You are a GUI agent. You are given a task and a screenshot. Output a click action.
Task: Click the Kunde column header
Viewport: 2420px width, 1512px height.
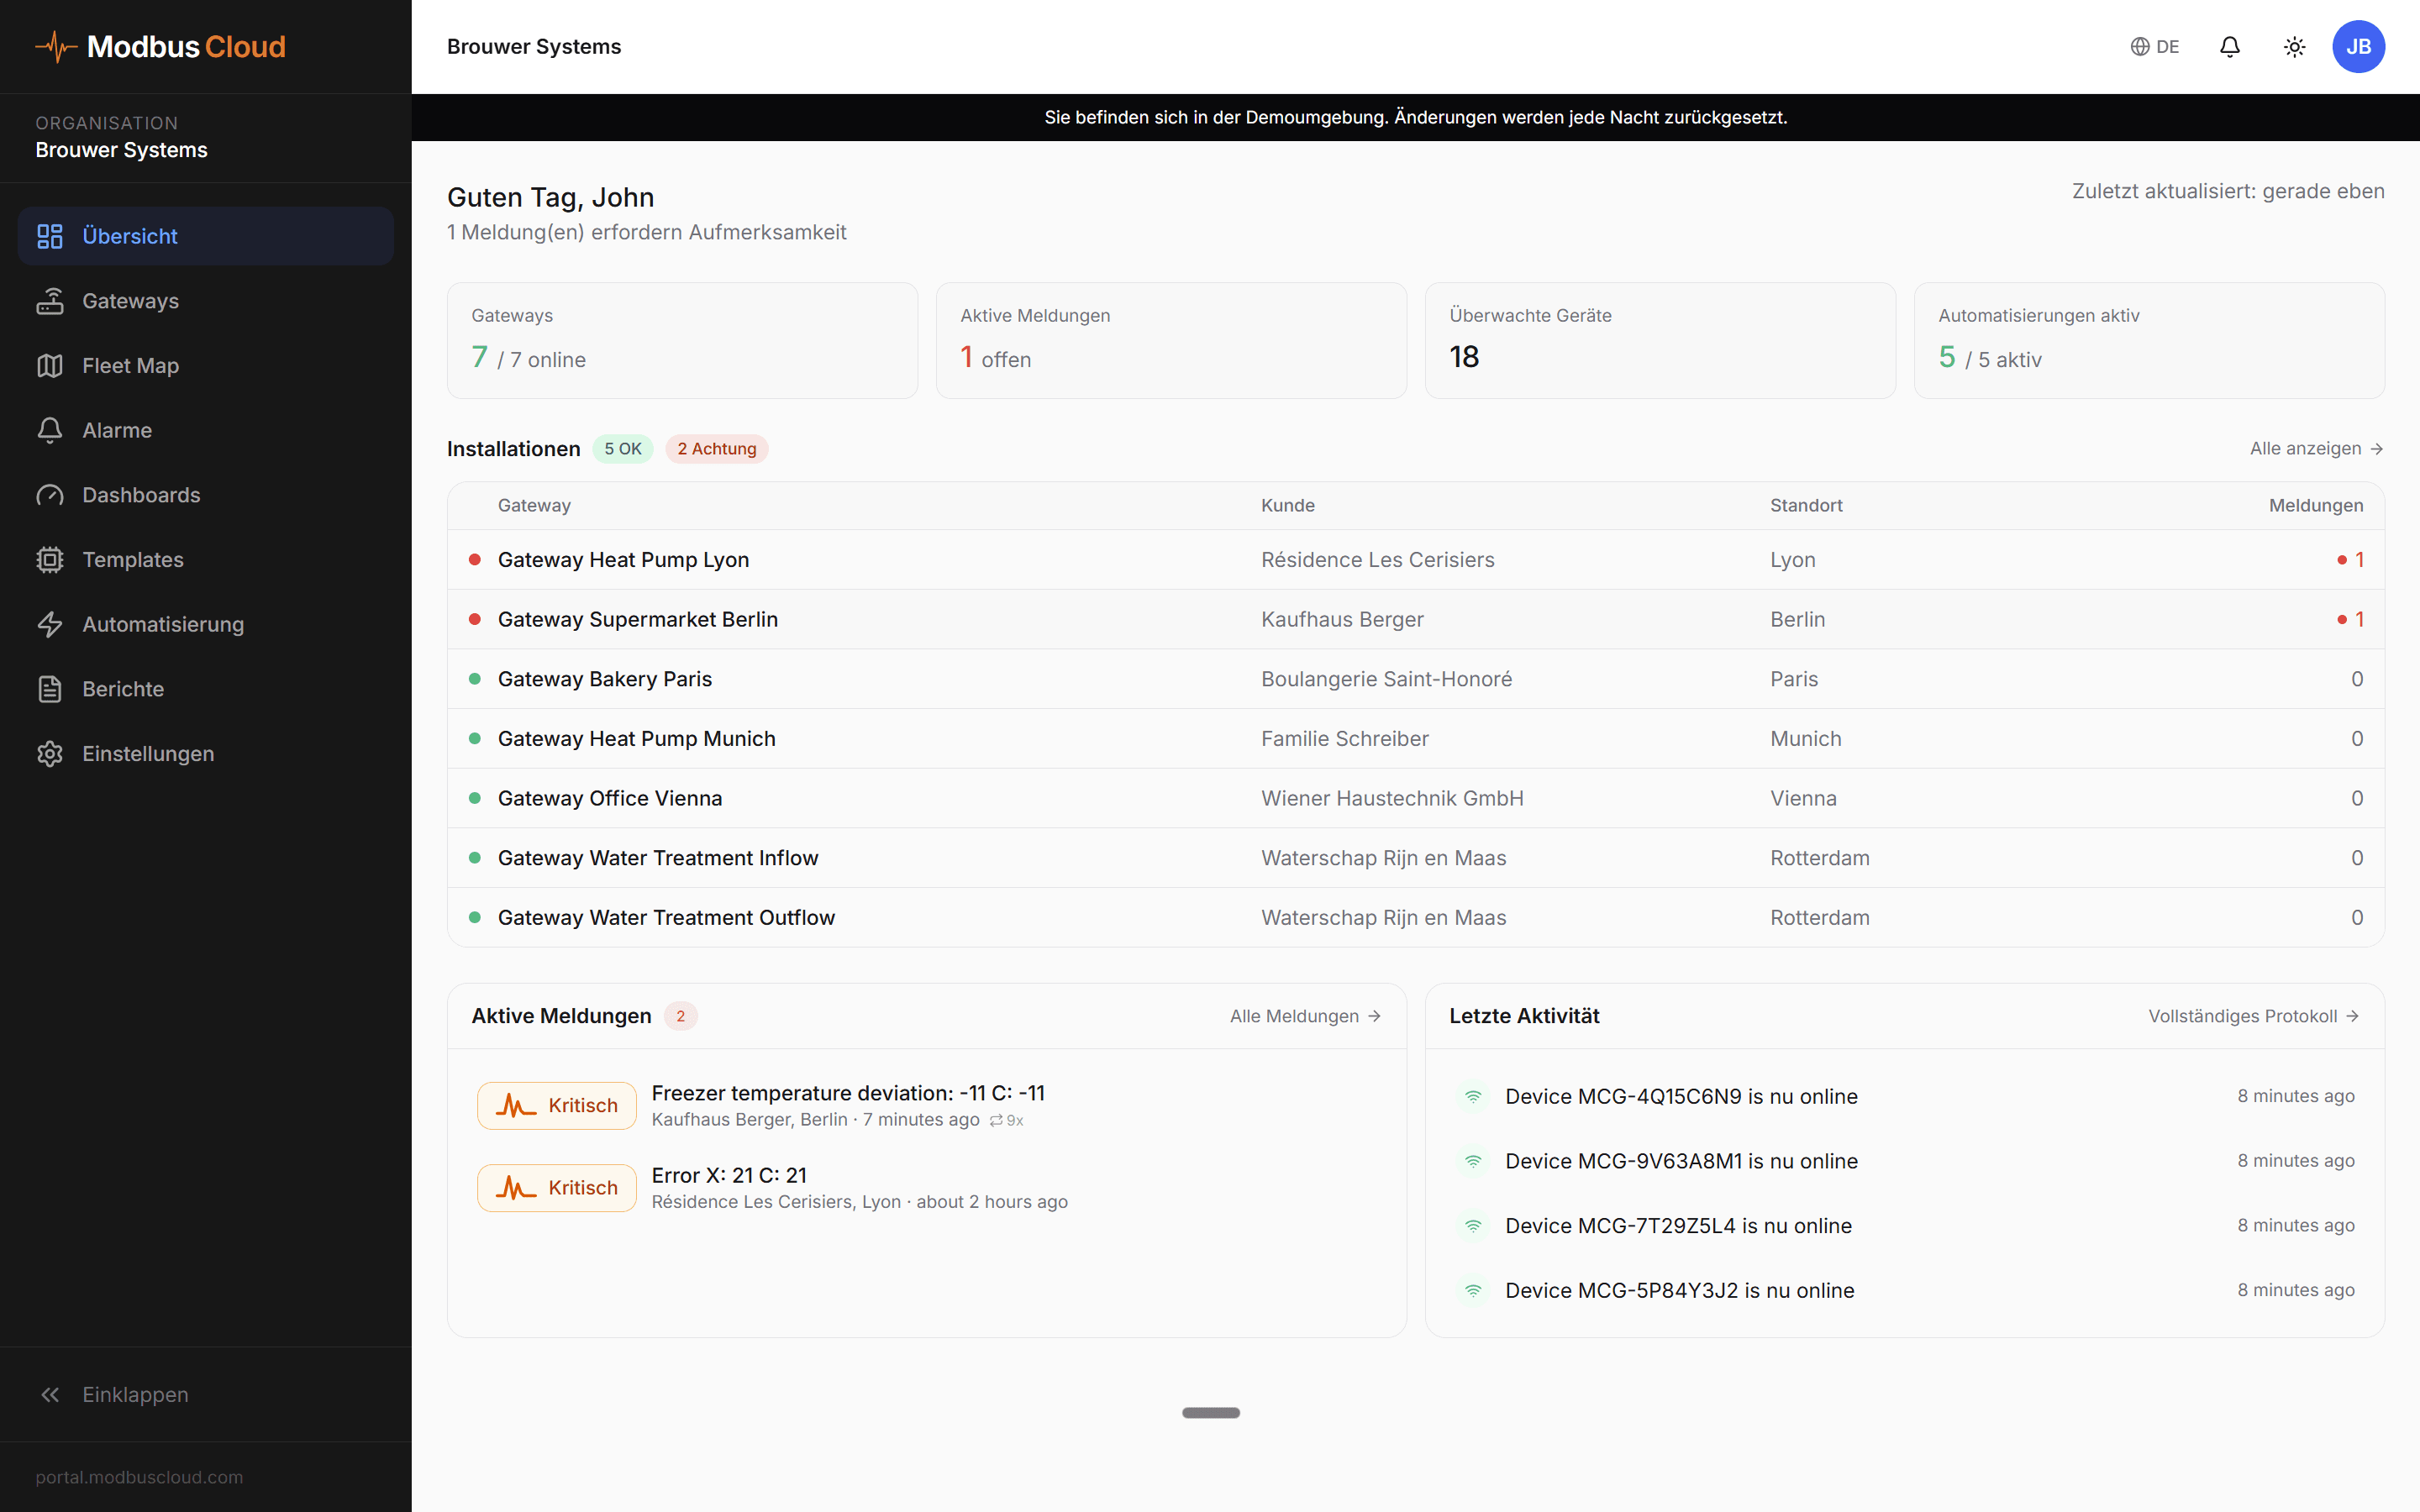1288,506
